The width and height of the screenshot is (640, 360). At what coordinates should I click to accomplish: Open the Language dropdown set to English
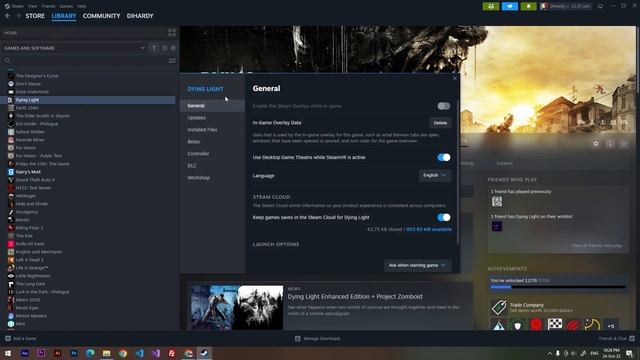click(435, 176)
